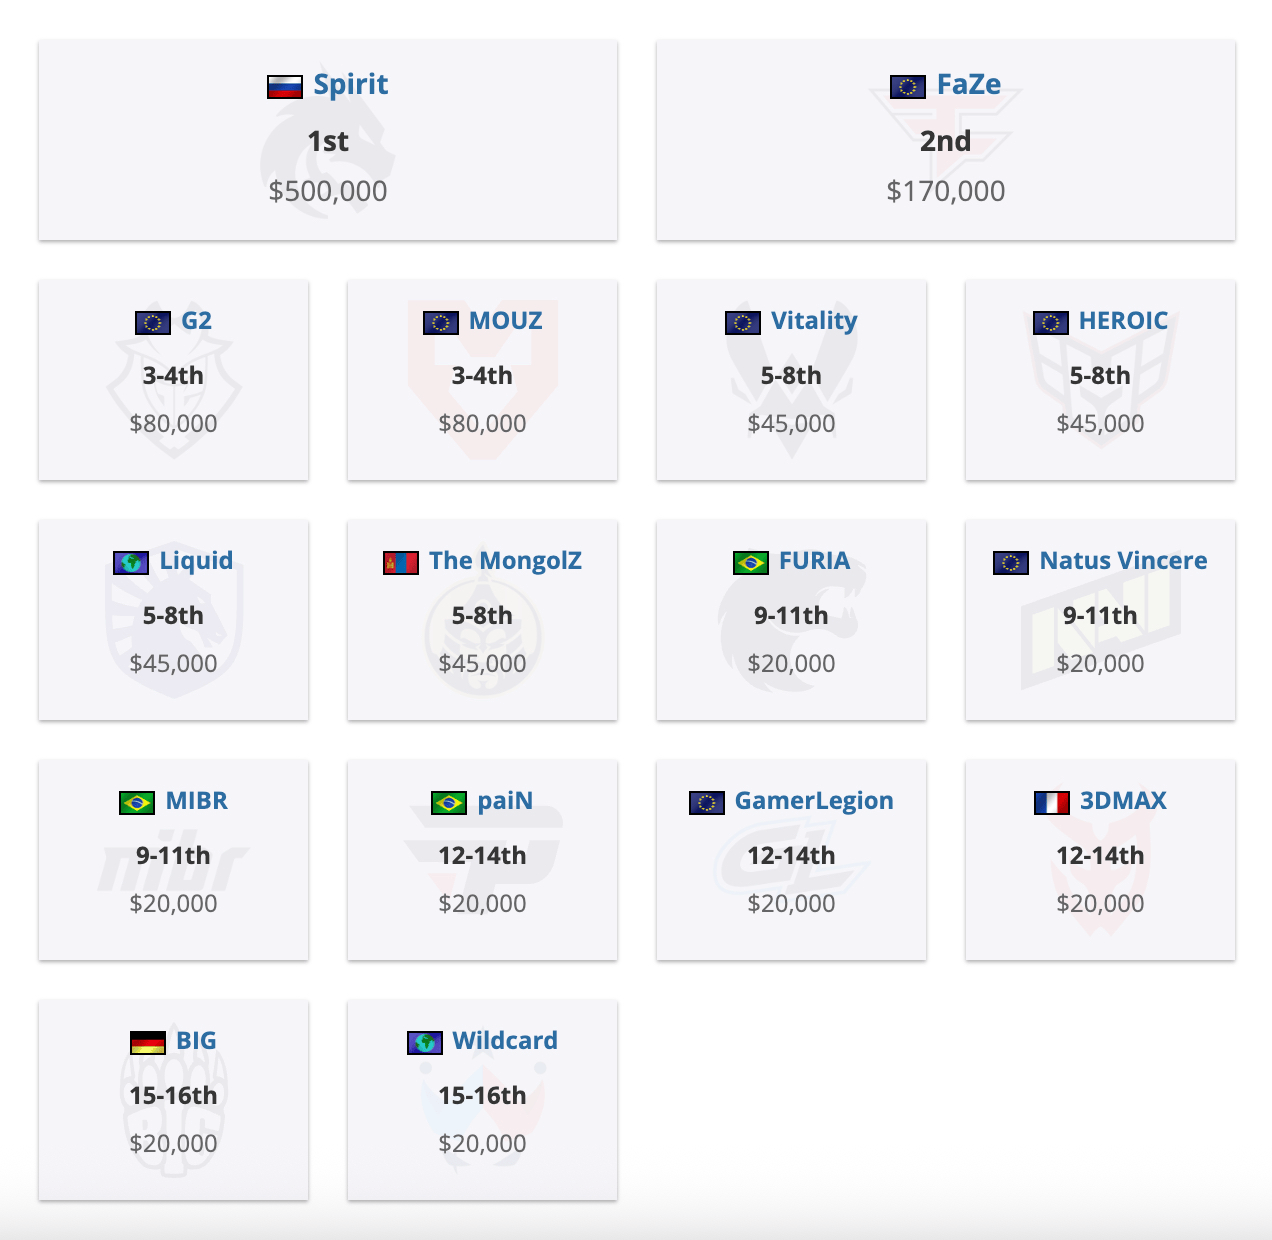Open the Spirit team page link
The width and height of the screenshot is (1272, 1240).
point(350,85)
